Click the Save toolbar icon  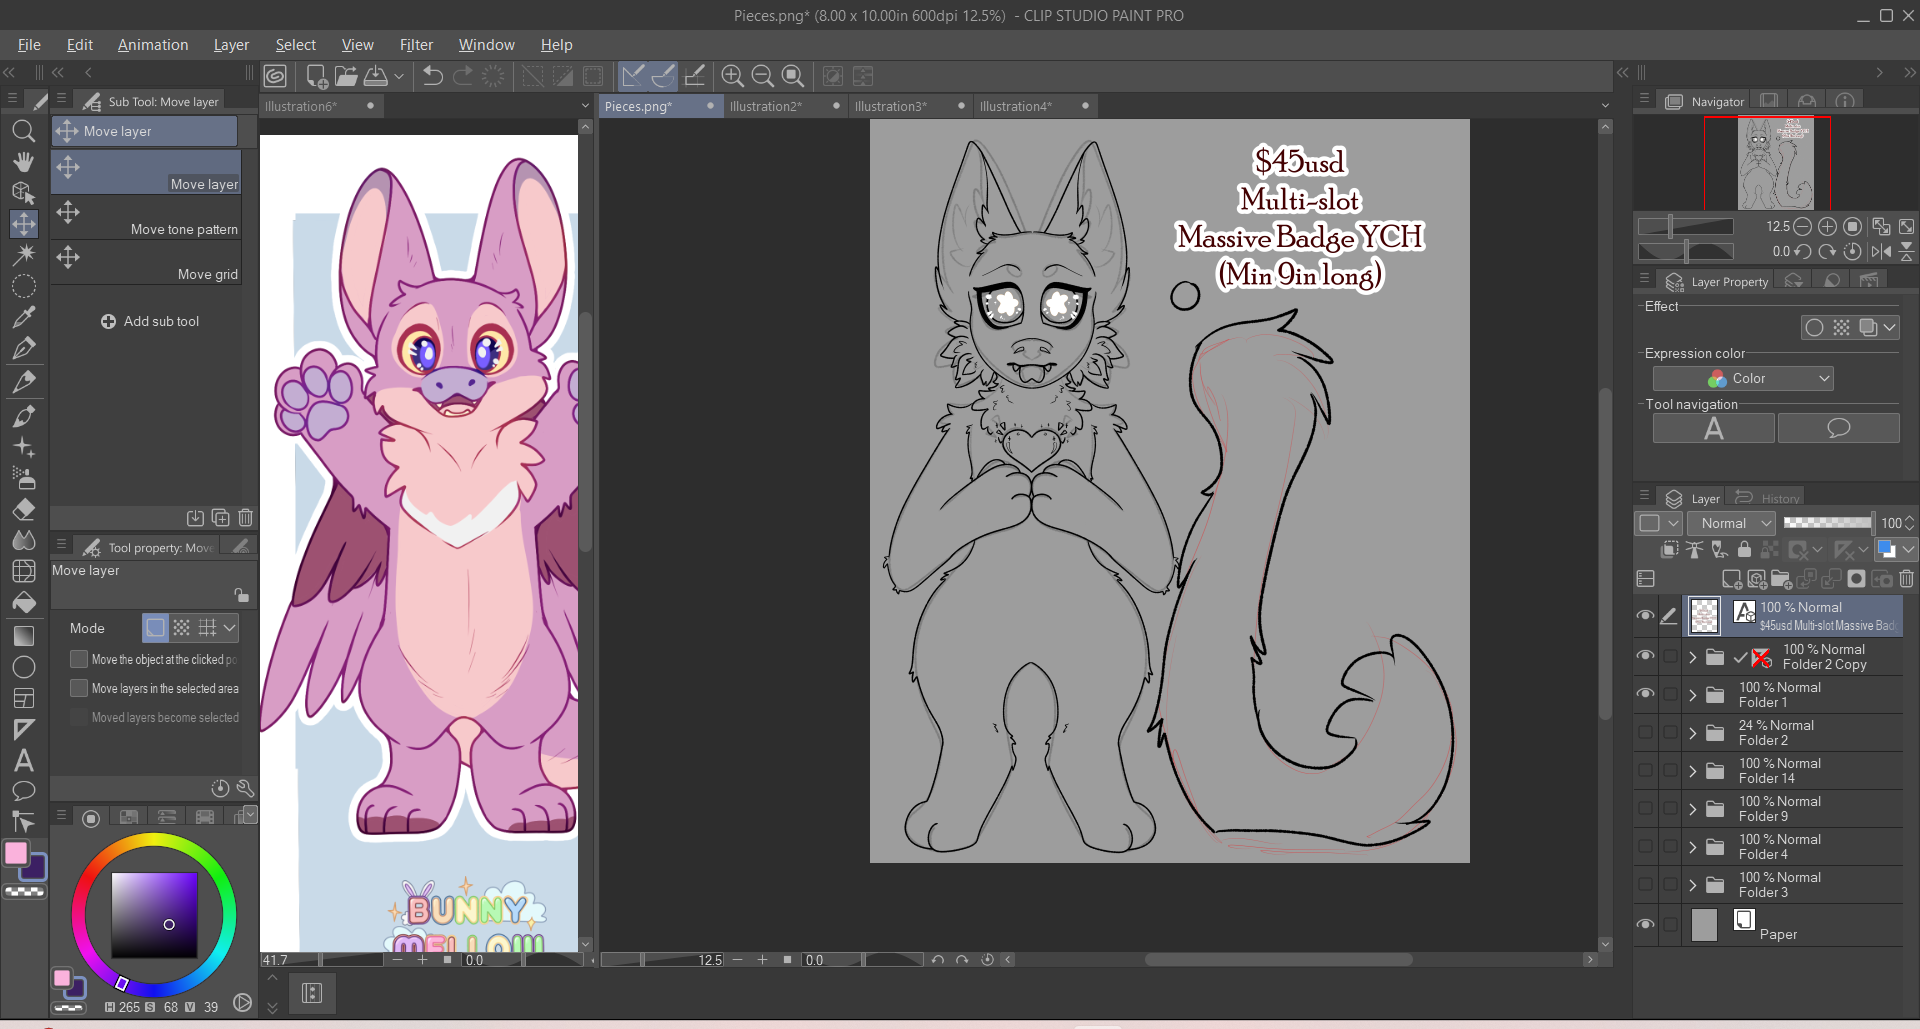tap(376, 76)
